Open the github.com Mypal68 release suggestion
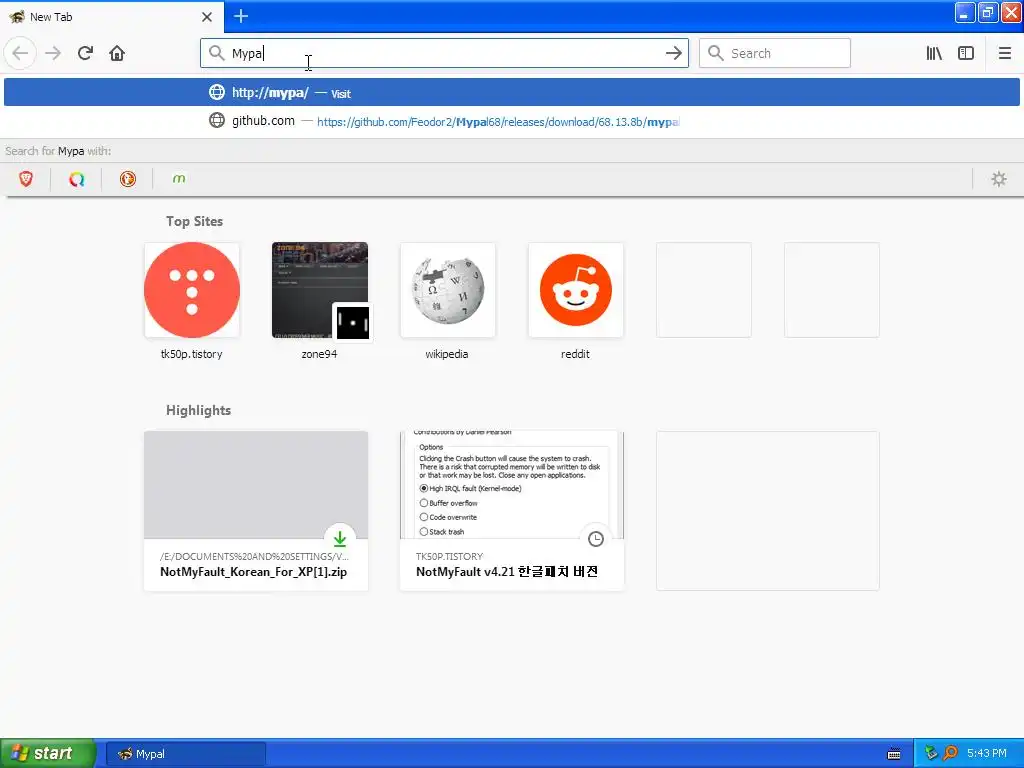 (x=511, y=121)
